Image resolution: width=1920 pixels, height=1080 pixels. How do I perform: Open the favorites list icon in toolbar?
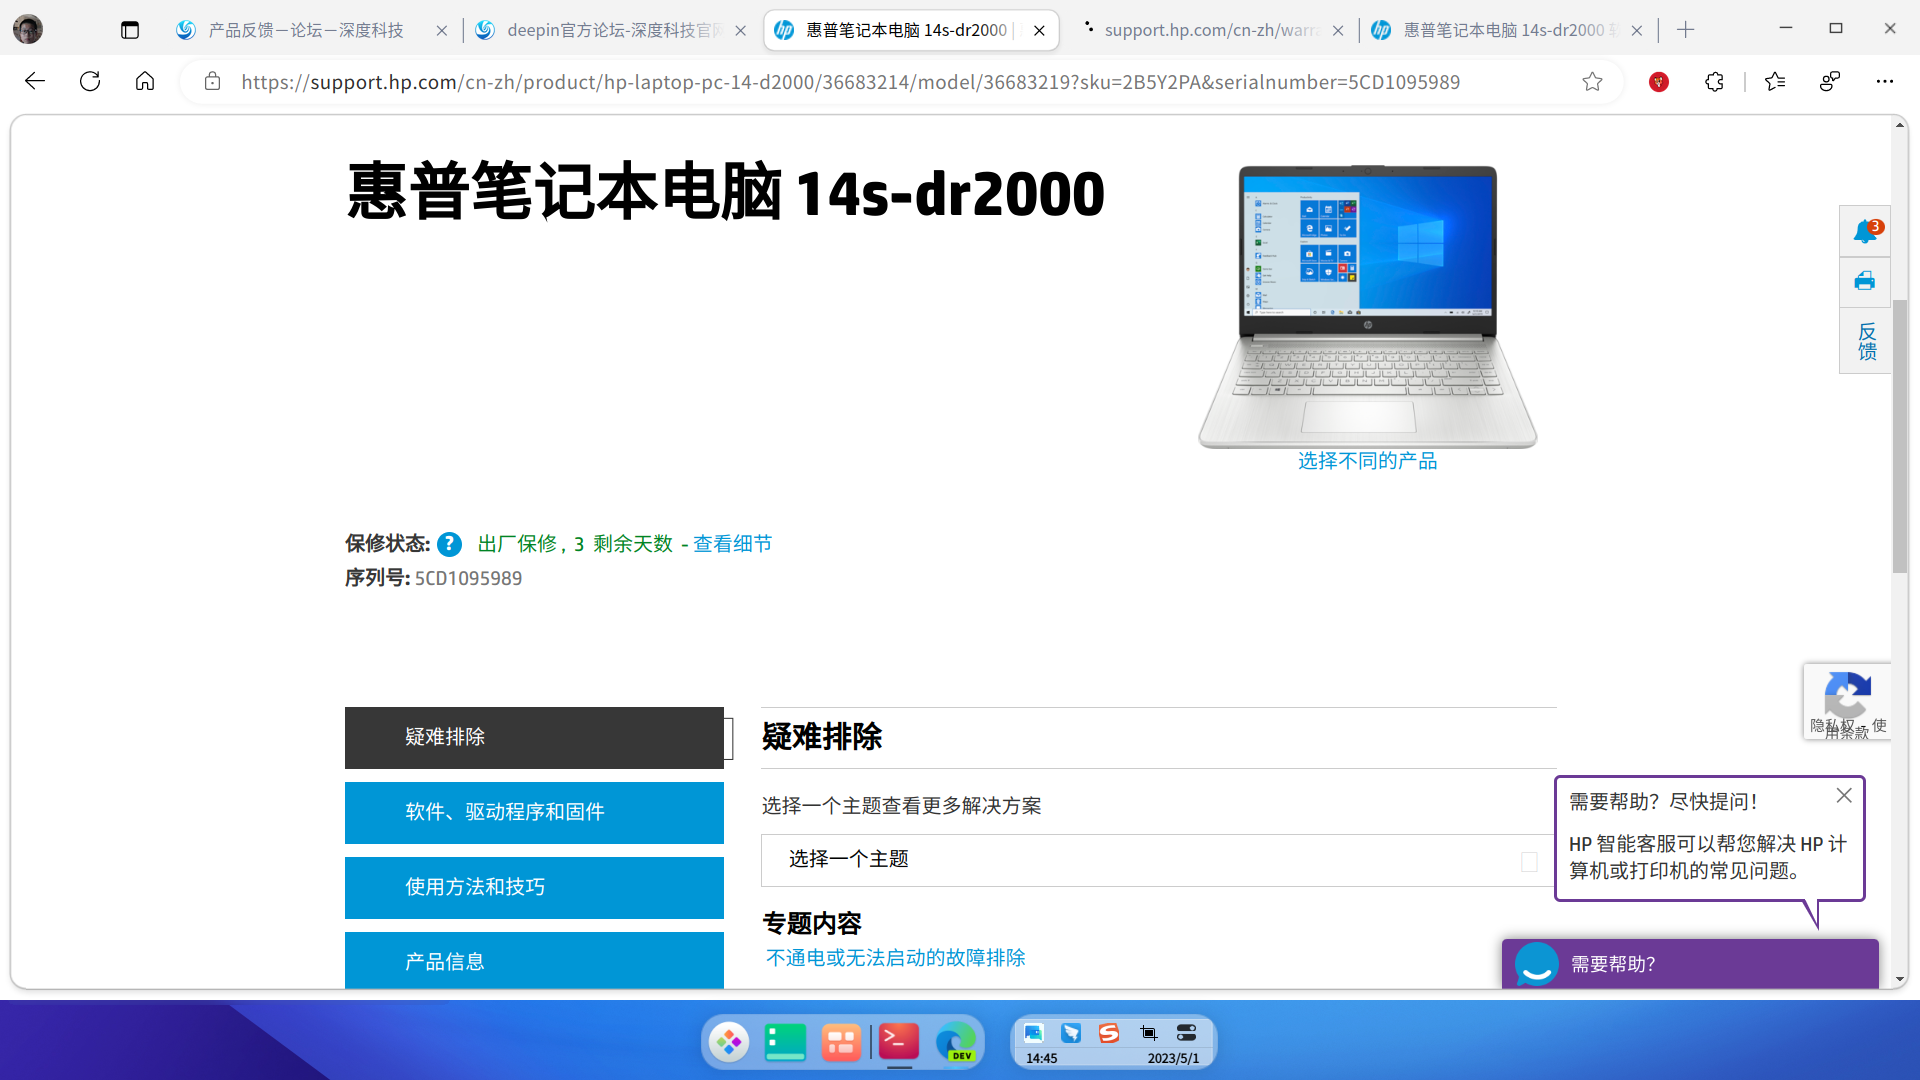1775,82
